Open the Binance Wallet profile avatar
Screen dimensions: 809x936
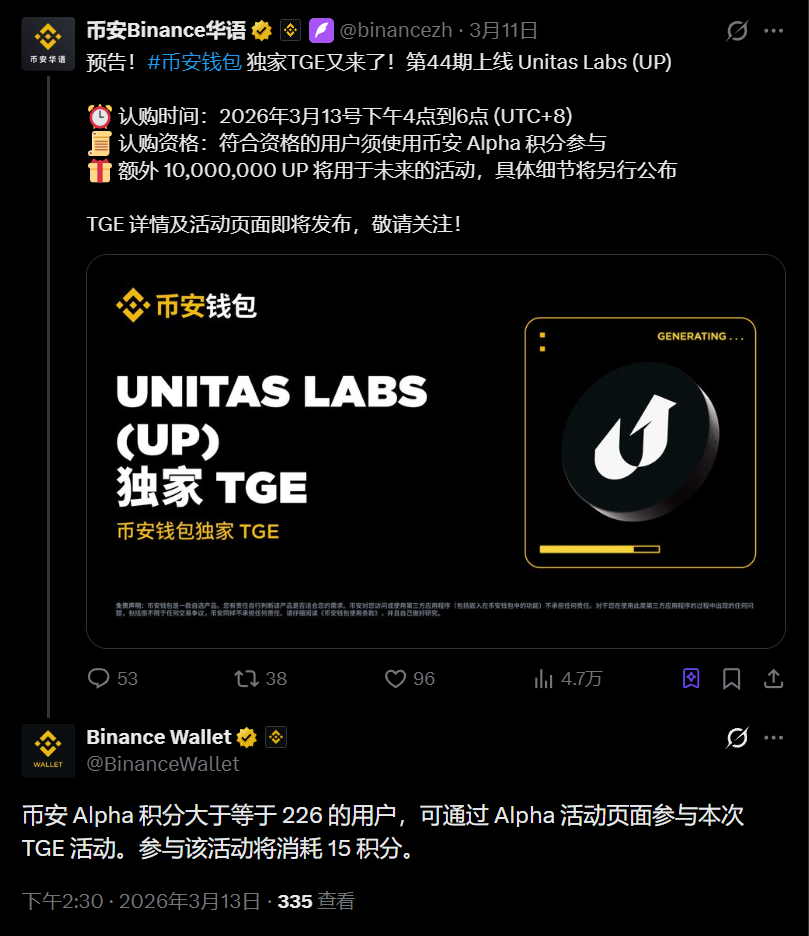click(x=48, y=751)
